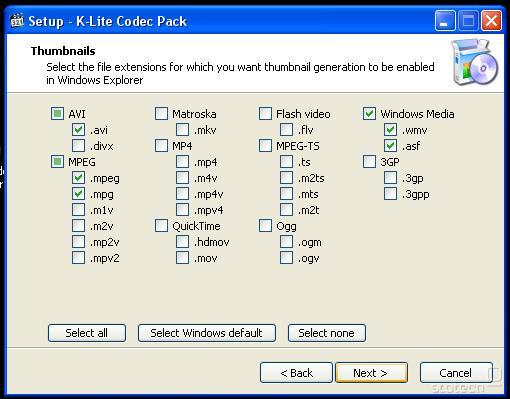
Task: Go back with the Back button
Action: click(296, 373)
